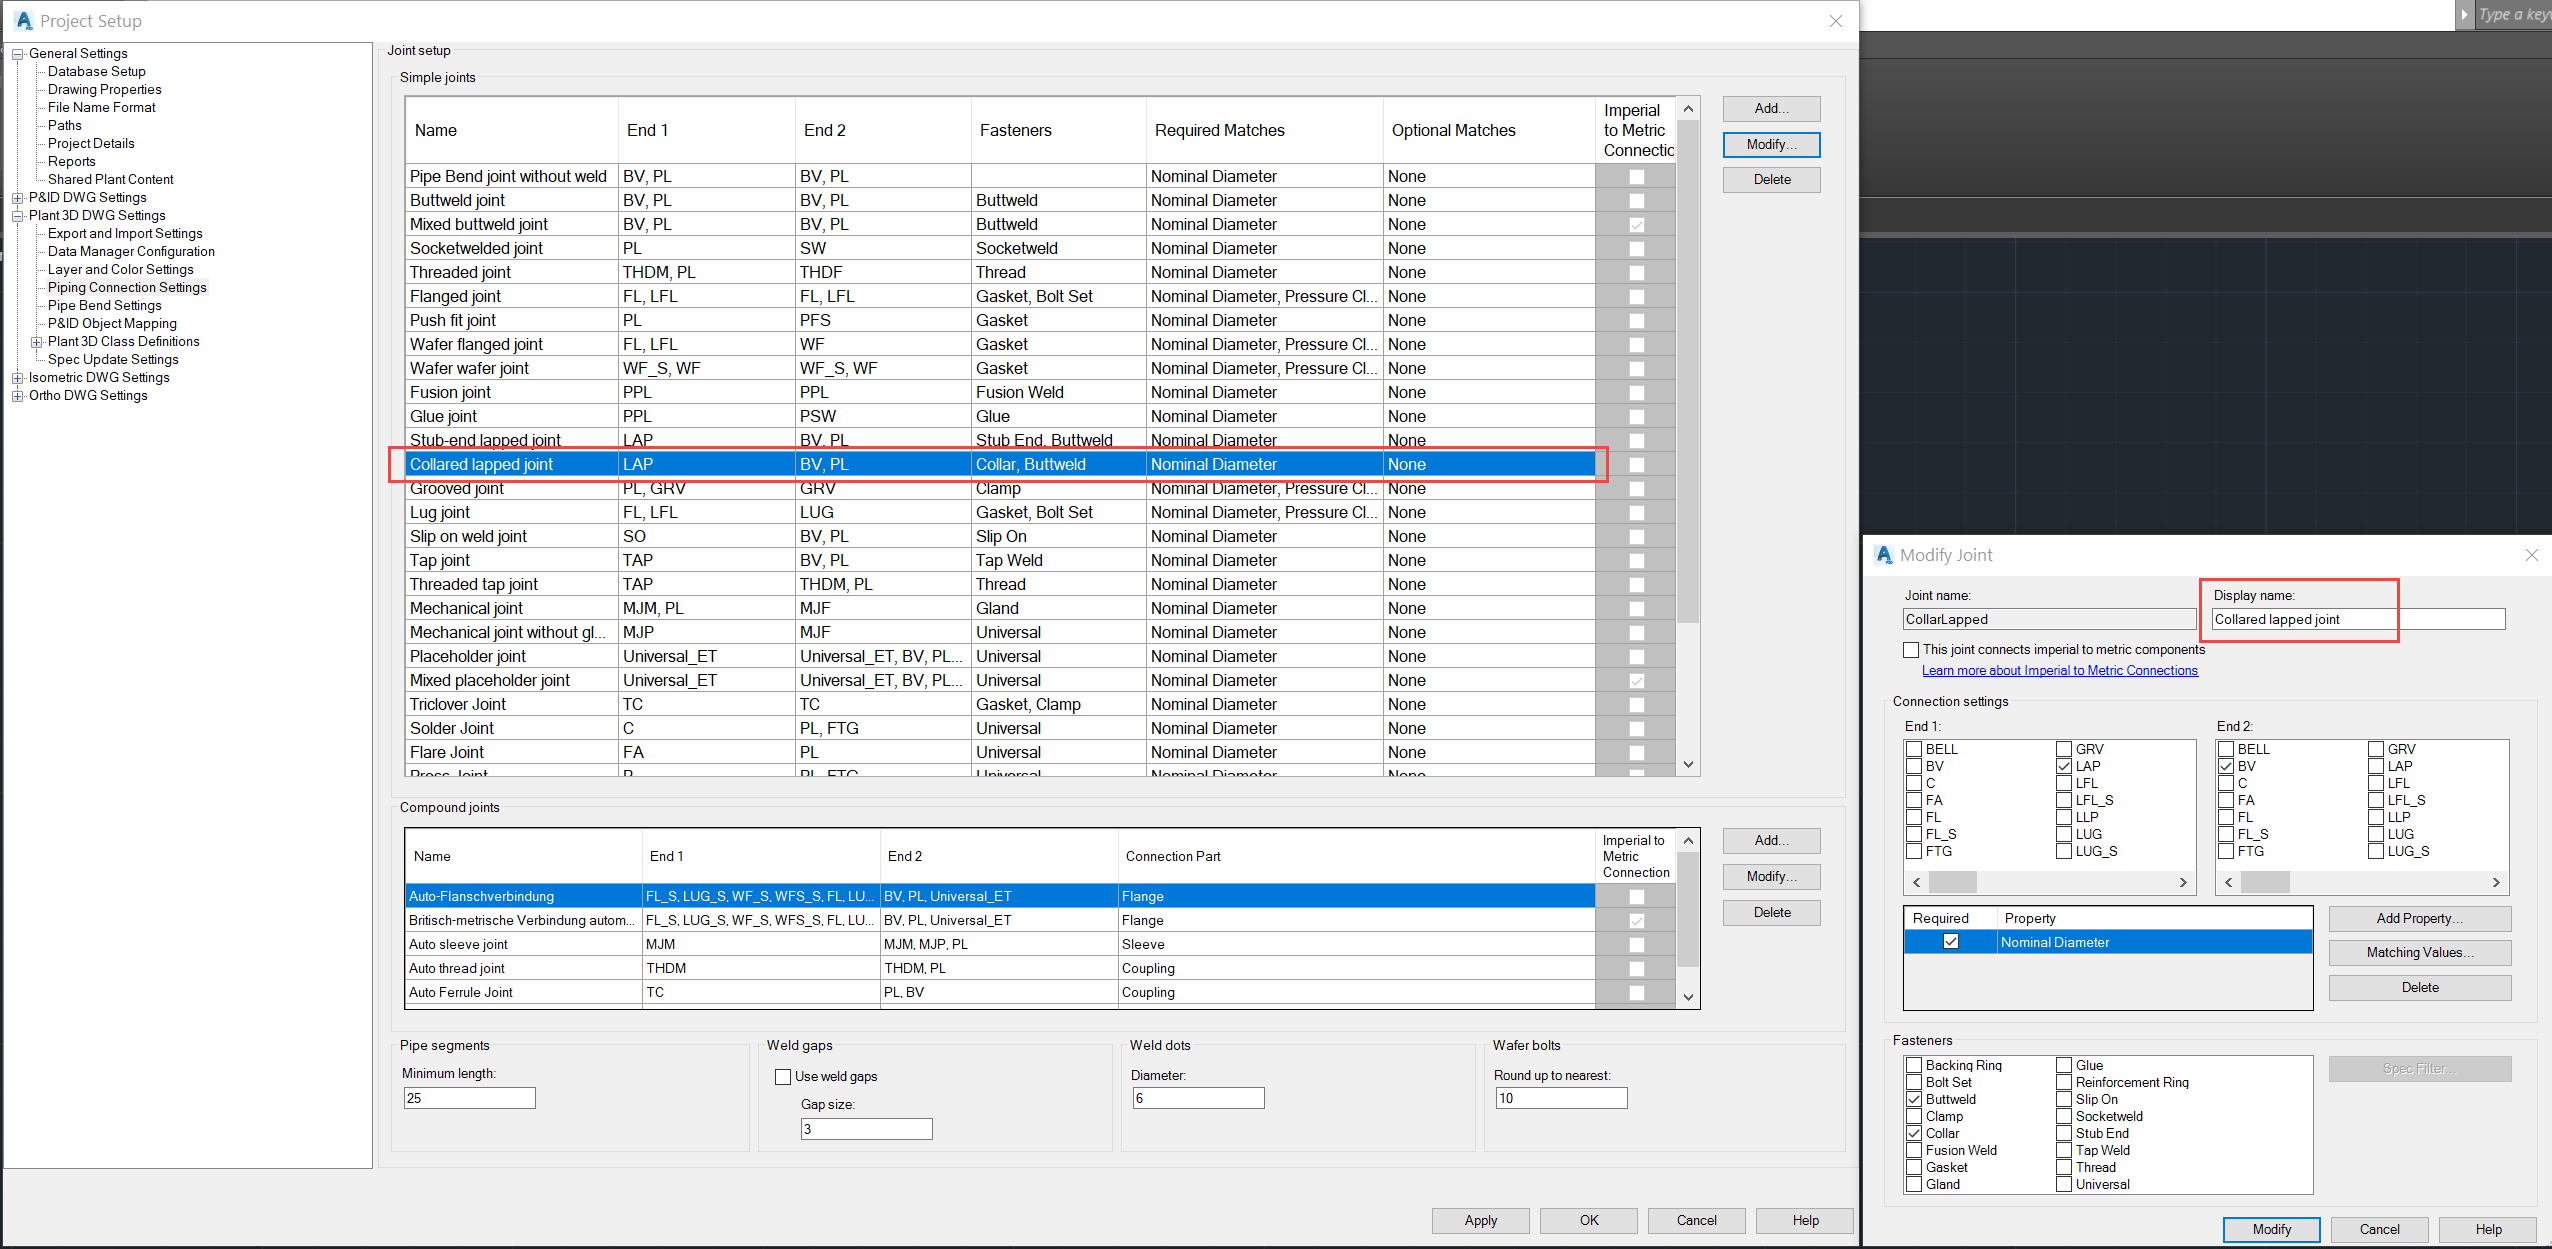Image resolution: width=2552 pixels, height=1249 pixels.
Task: Confirm with the Modify button in Modify Joint
Action: pyautogui.click(x=2272, y=1230)
